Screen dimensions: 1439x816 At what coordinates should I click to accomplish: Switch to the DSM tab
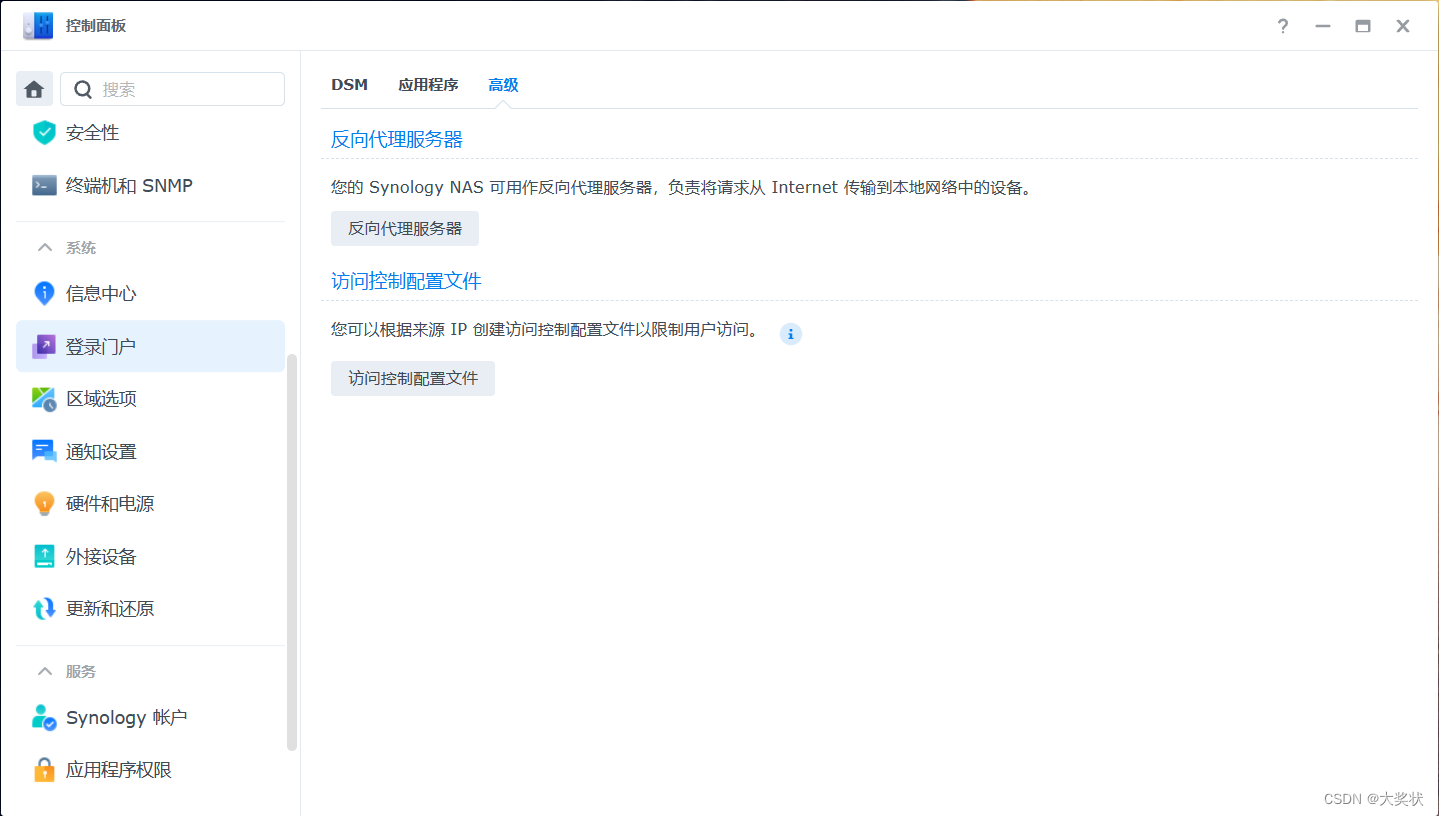point(349,85)
